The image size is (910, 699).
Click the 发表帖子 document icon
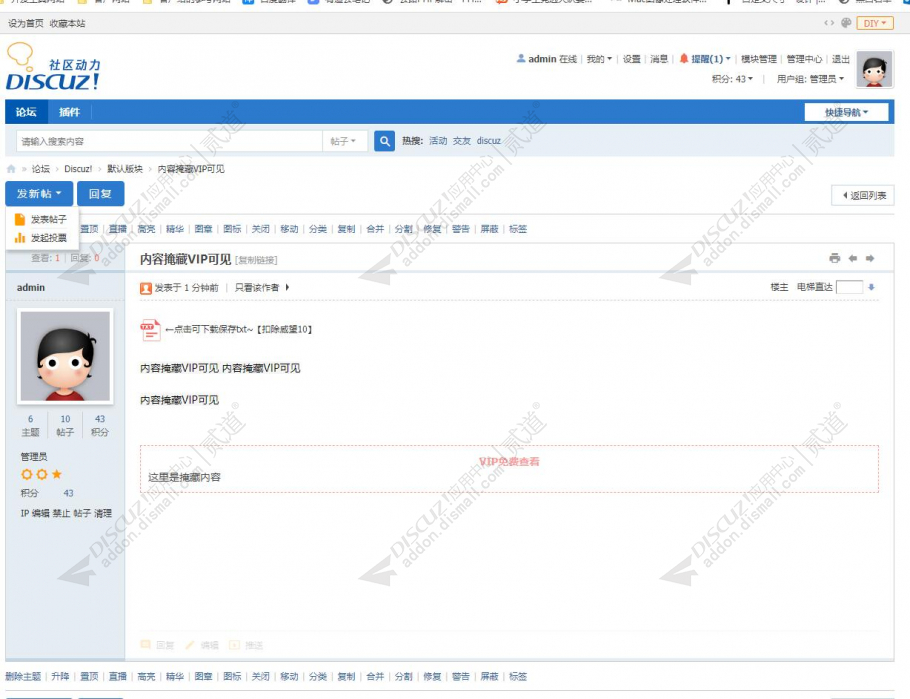[20, 219]
